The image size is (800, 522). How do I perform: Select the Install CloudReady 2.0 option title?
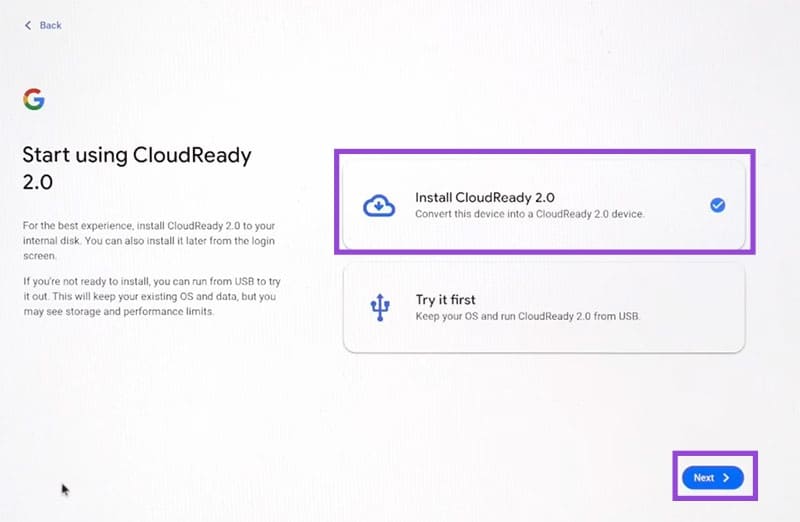point(485,197)
